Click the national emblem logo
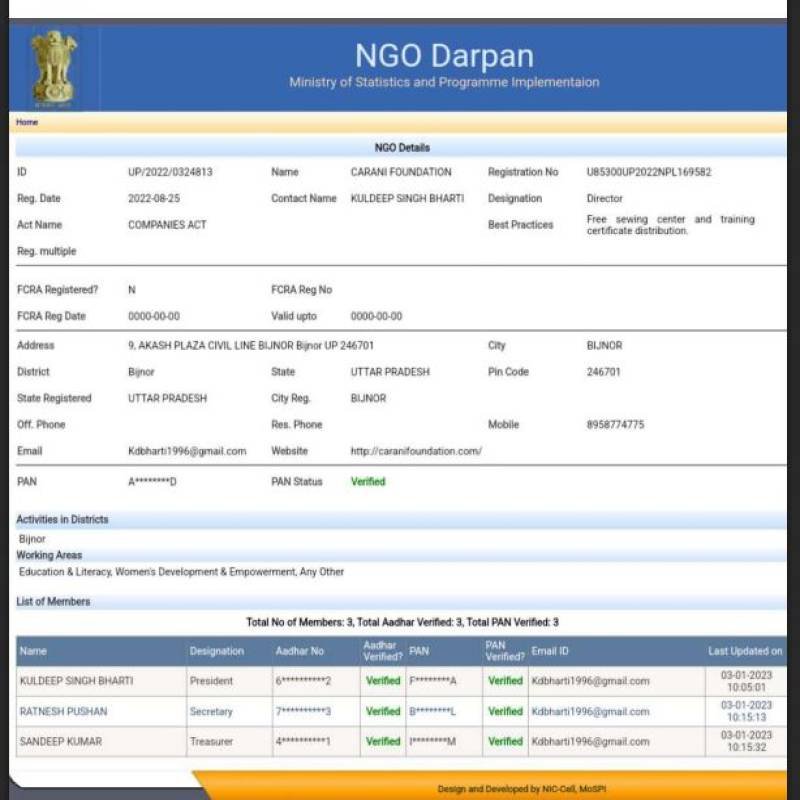 [54, 68]
